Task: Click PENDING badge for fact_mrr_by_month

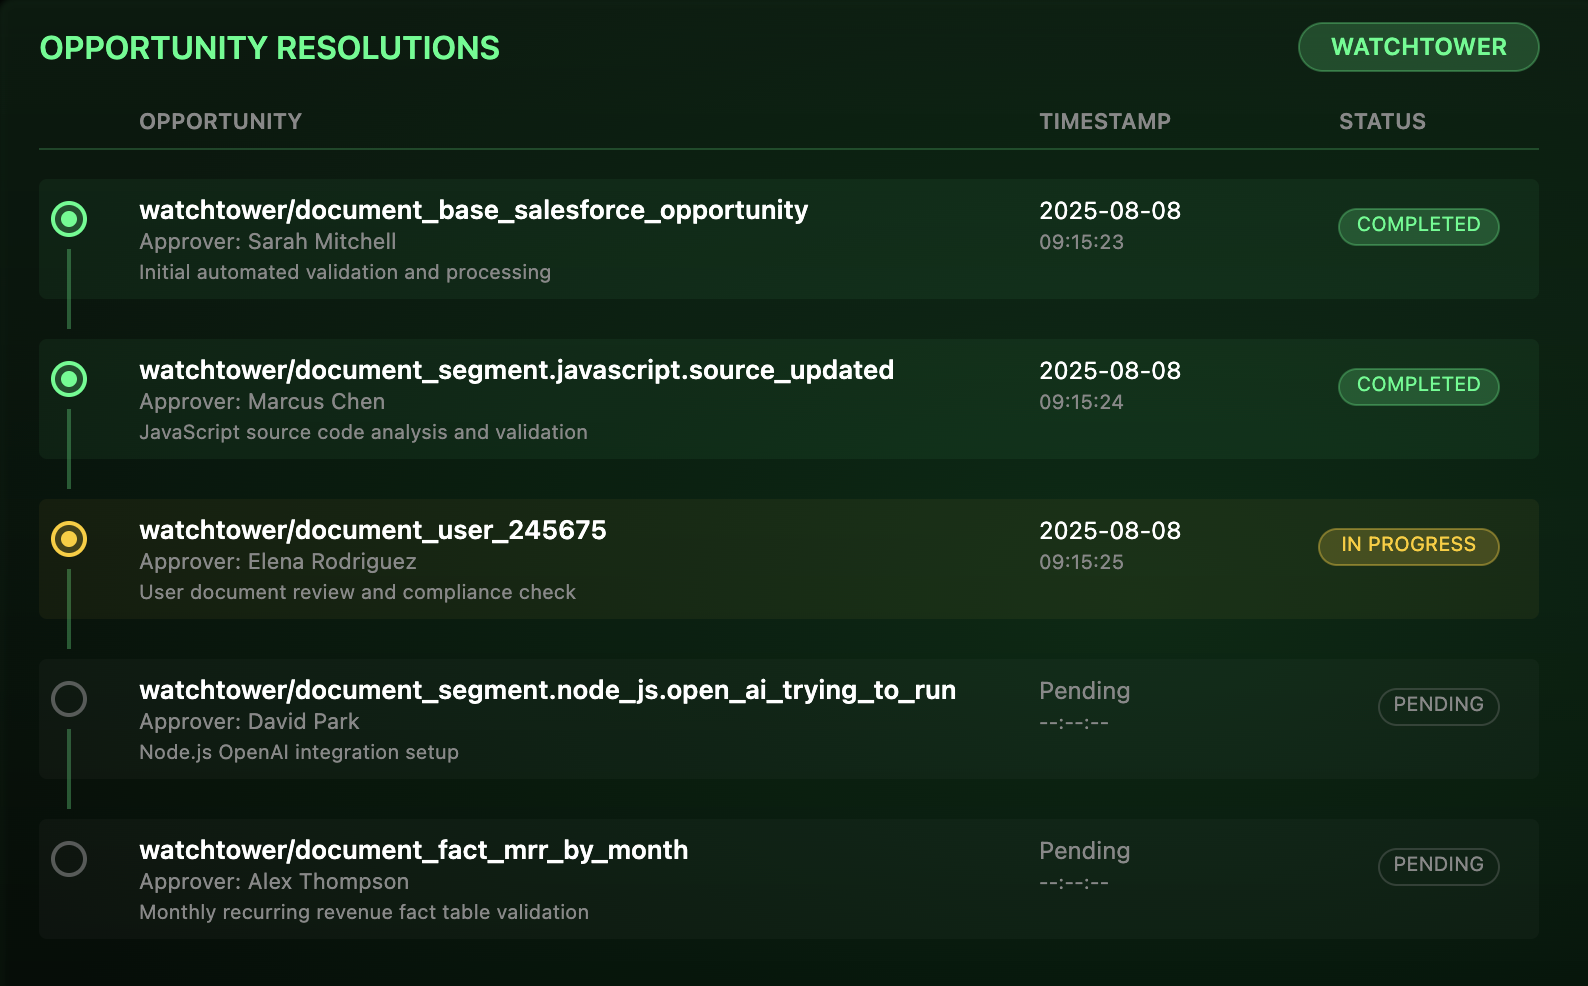Action: (1437, 866)
